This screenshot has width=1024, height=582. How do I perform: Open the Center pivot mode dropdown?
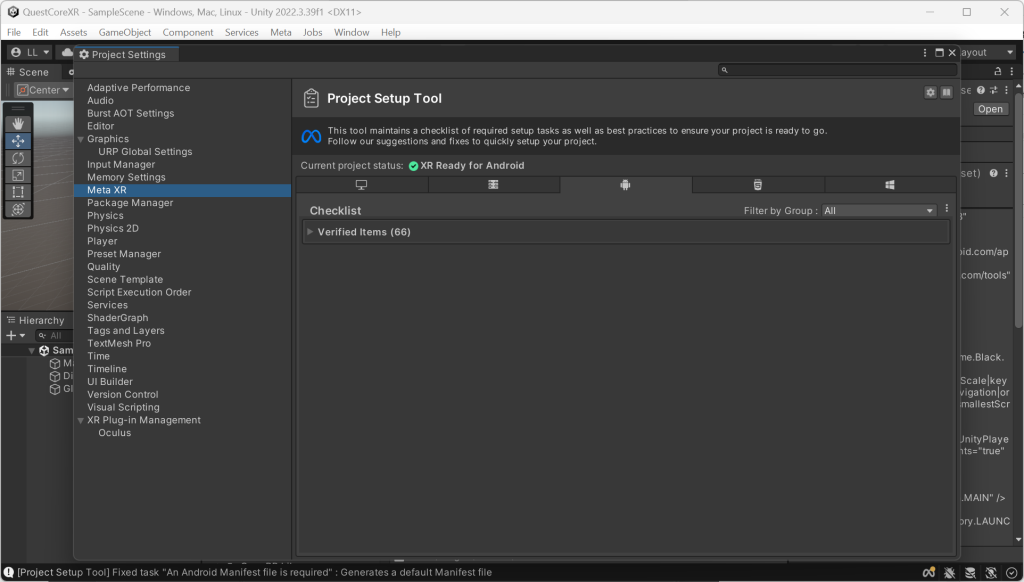[43, 90]
